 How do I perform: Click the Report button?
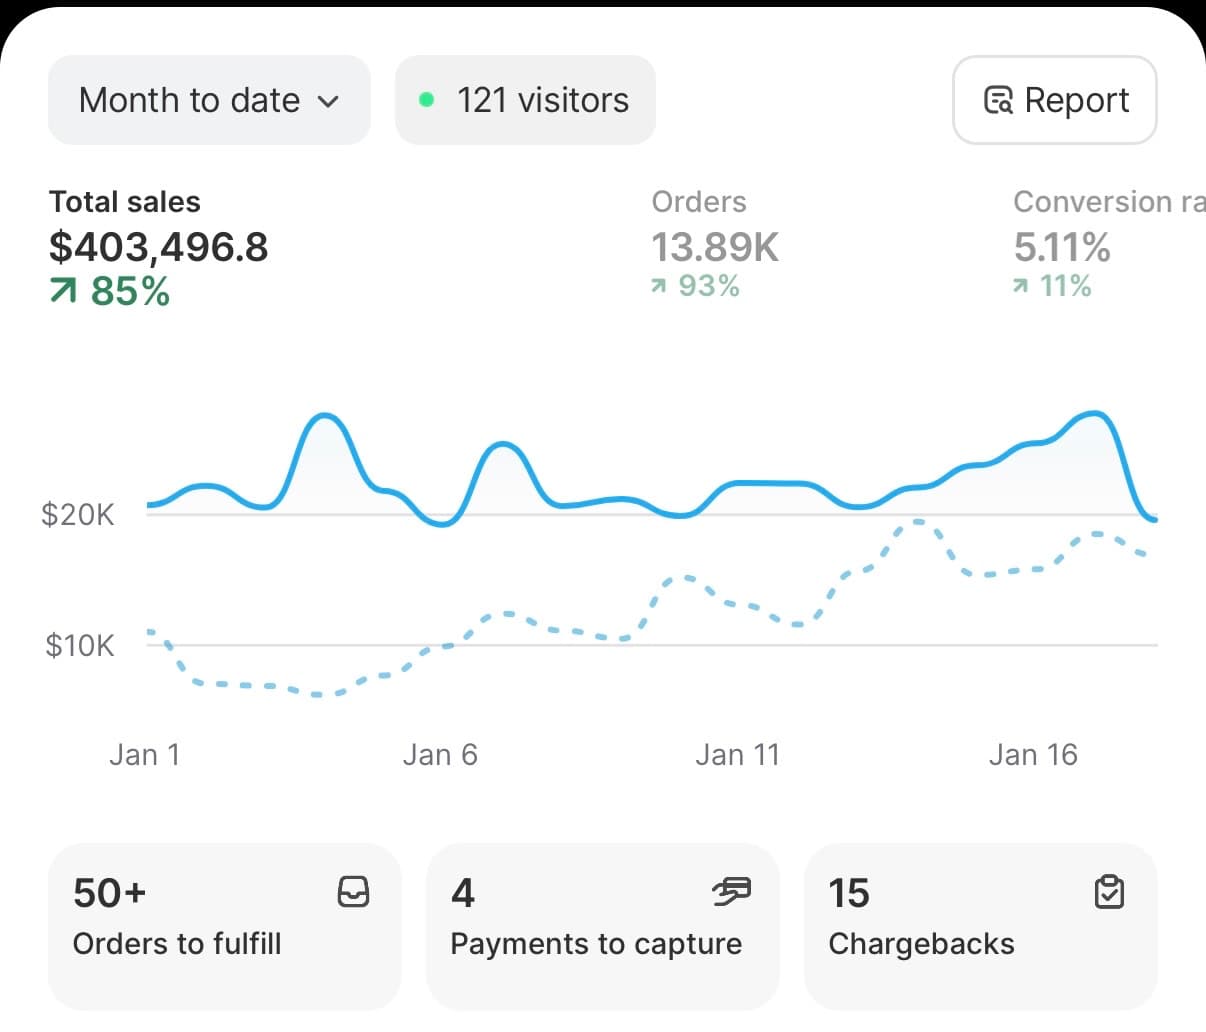click(1055, 100)
